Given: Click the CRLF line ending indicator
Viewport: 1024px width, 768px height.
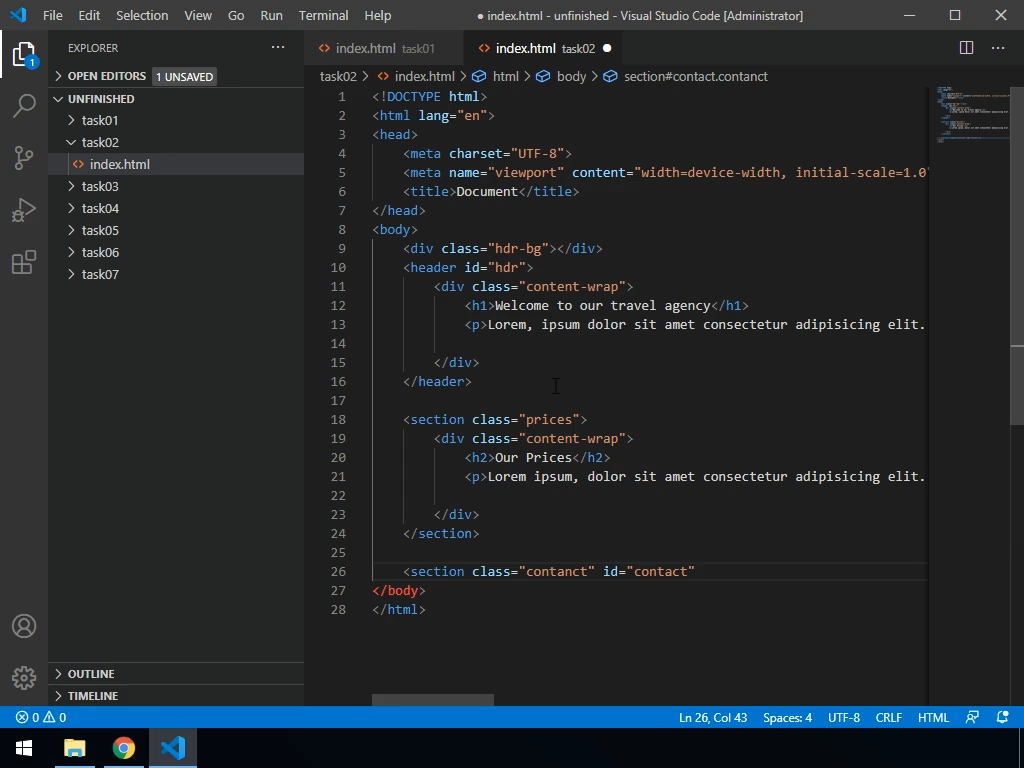Looking at the screenshot, I should point(888,717).
